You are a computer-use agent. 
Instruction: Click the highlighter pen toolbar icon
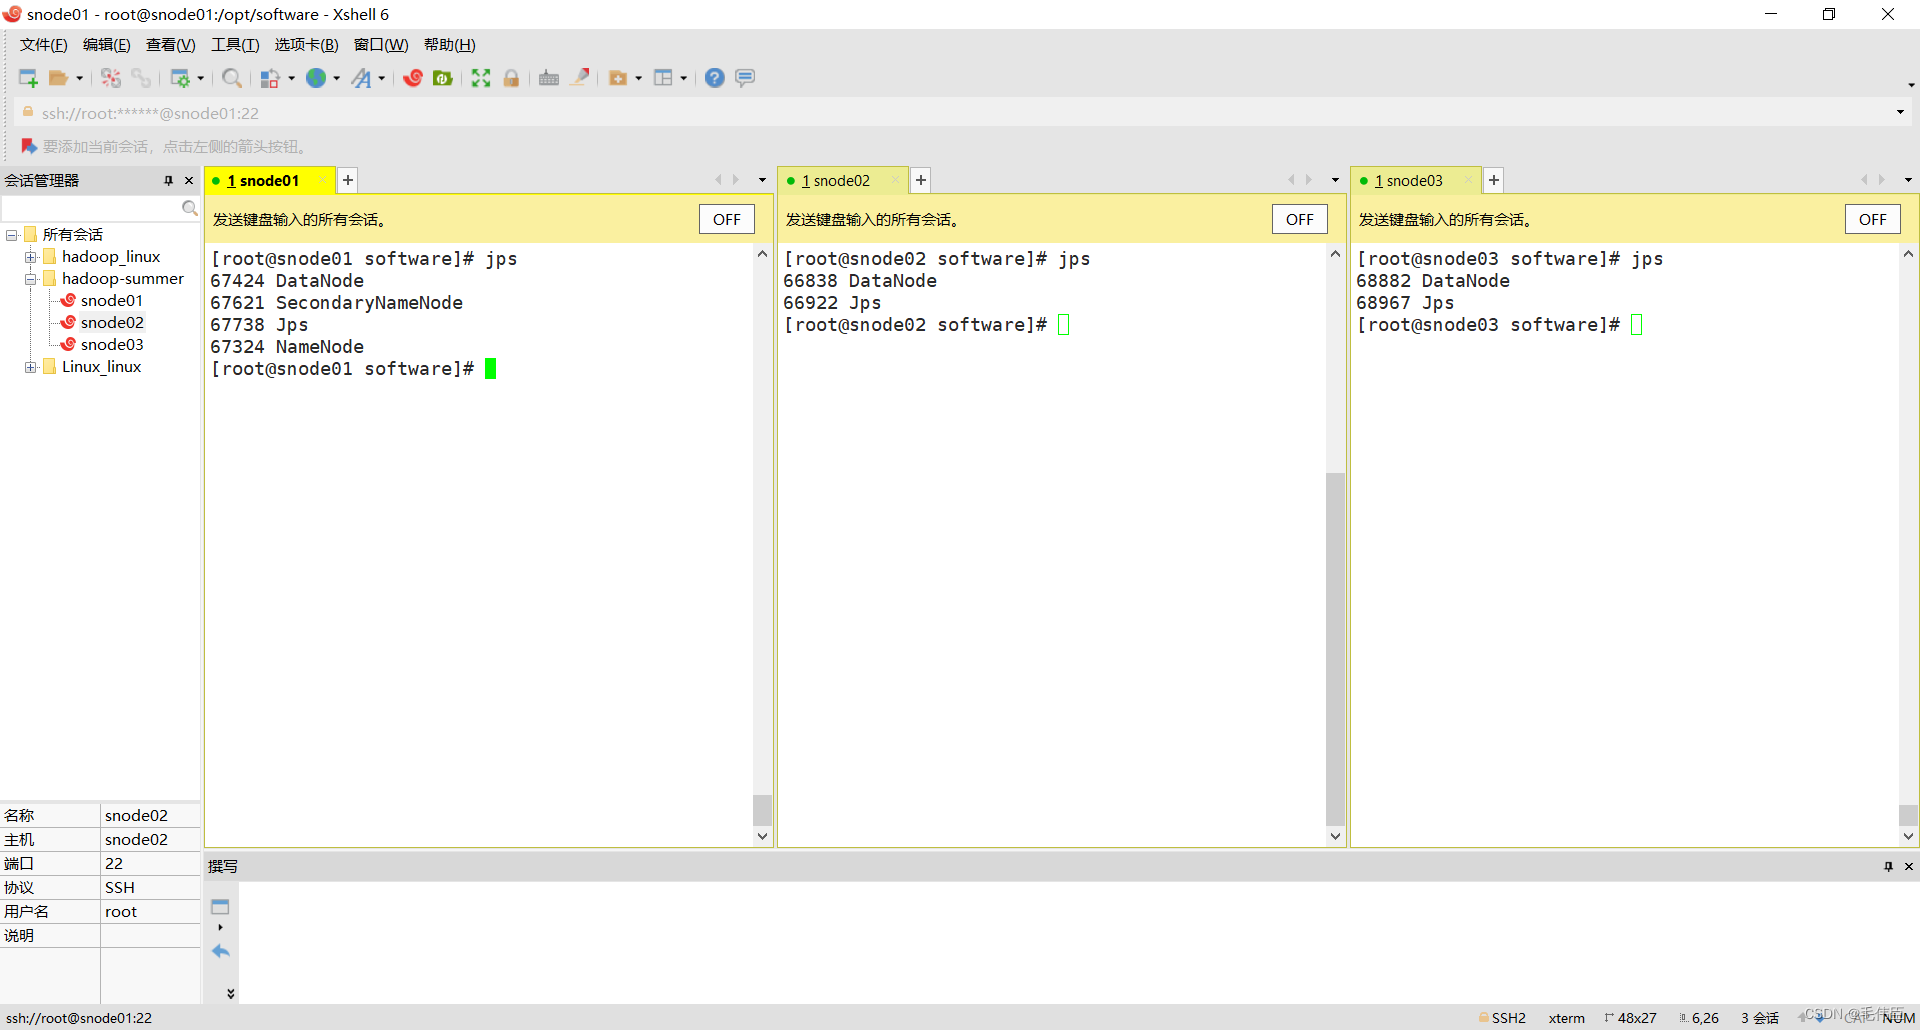pyautogui.click(x=580, y=78)
